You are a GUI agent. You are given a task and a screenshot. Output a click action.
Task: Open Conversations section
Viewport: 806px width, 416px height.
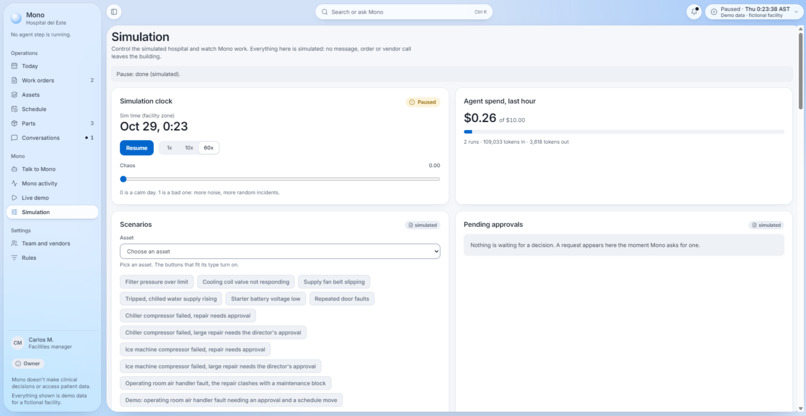[x=52, y=138]
